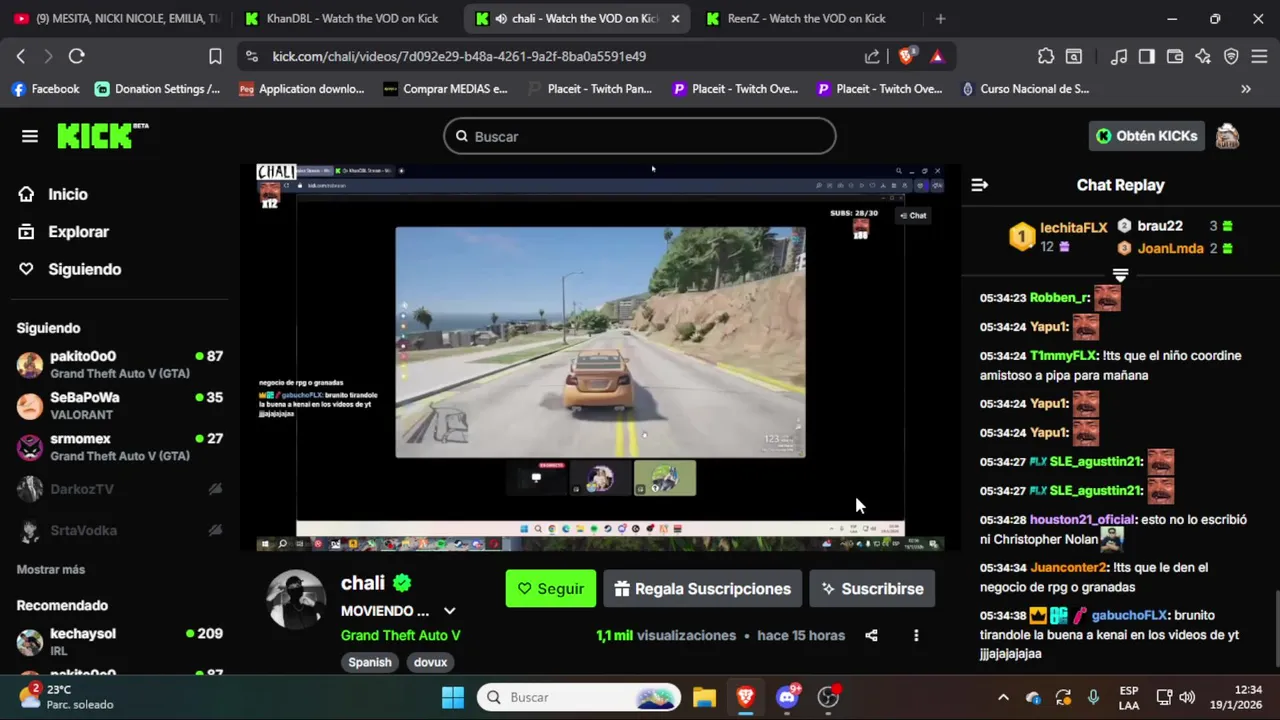This screenshot has height=720, width=1280.
Task: Open new browser tab
Action: (940, 18)
